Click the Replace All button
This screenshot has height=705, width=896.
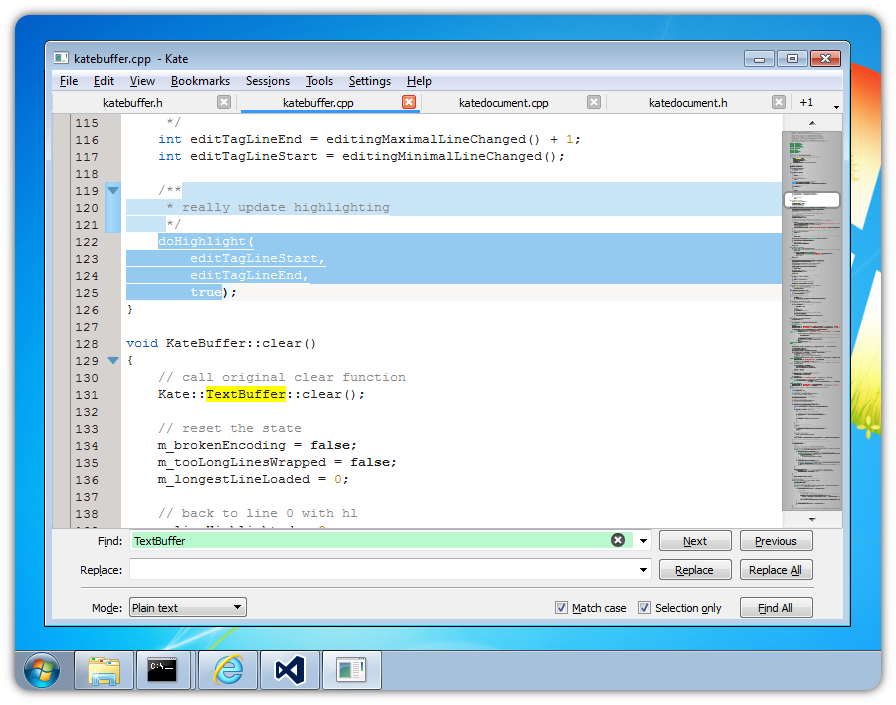click(x=775, y=570)
